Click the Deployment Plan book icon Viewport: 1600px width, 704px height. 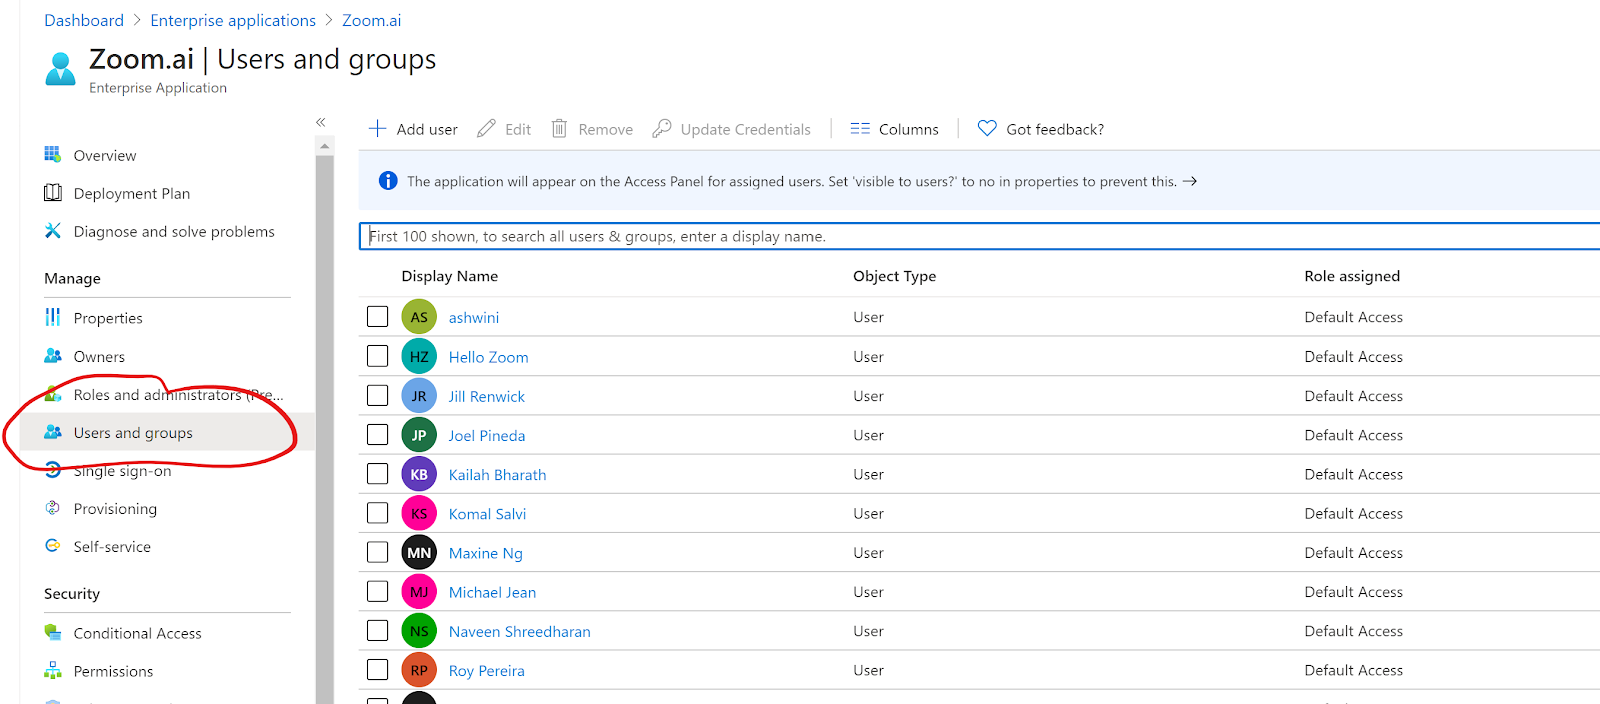click(x=53, y=193)
